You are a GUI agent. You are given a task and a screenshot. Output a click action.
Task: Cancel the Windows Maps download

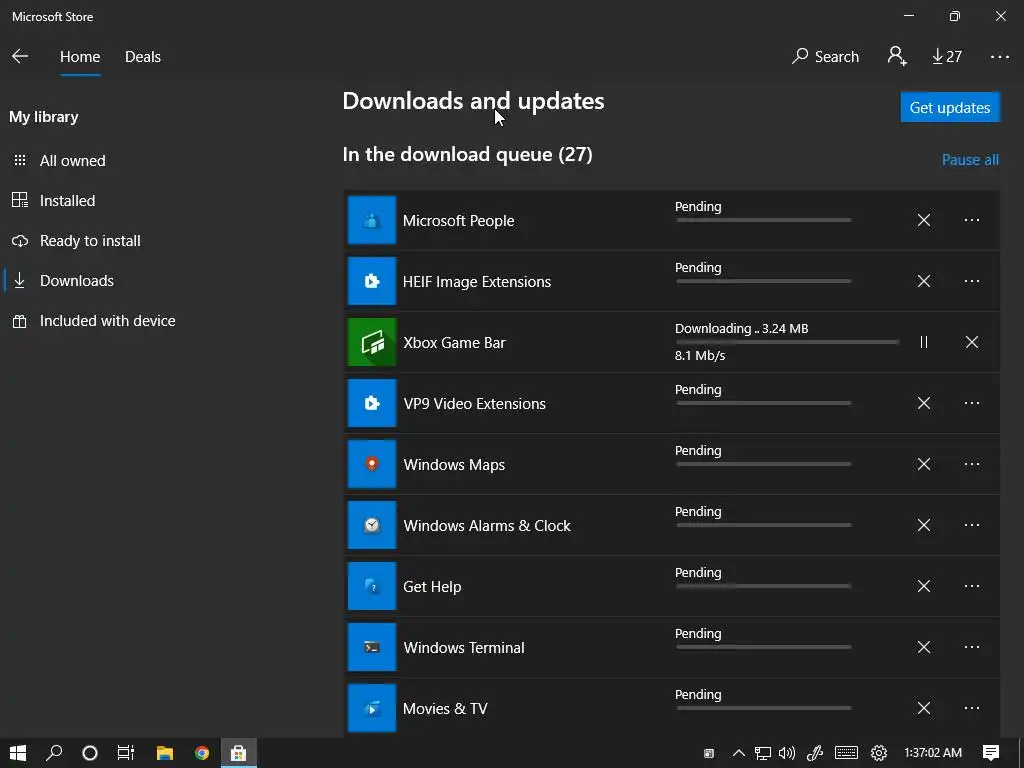[923, 464]
